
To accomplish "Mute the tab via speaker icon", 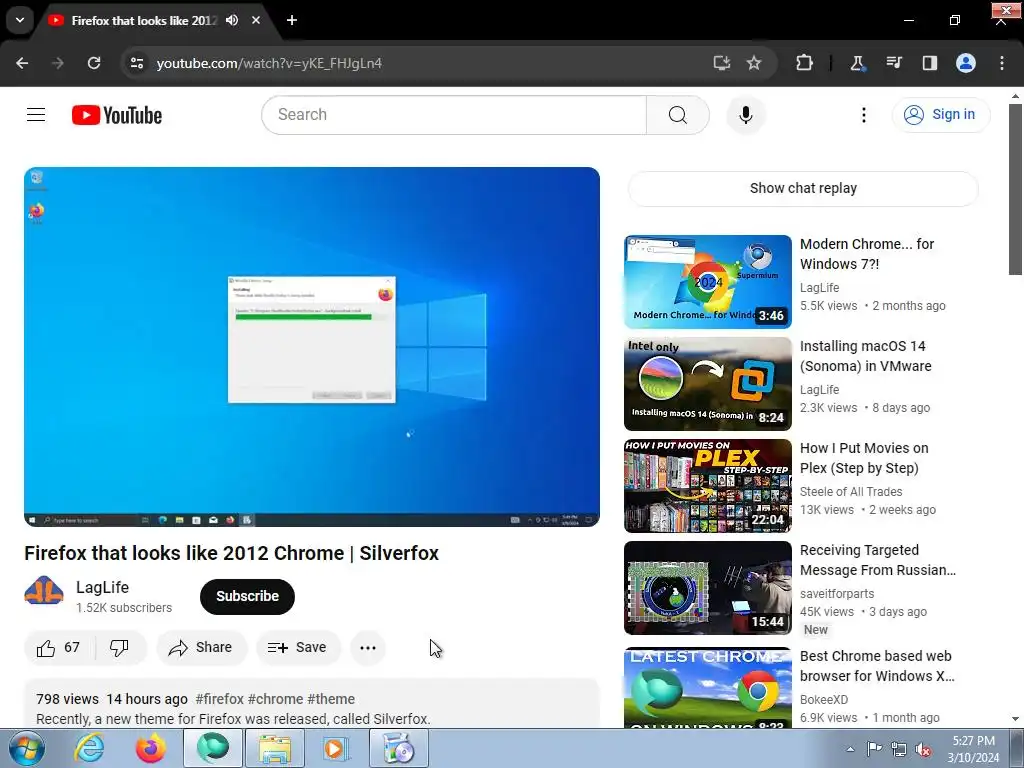I will click(x=232, y=20).
